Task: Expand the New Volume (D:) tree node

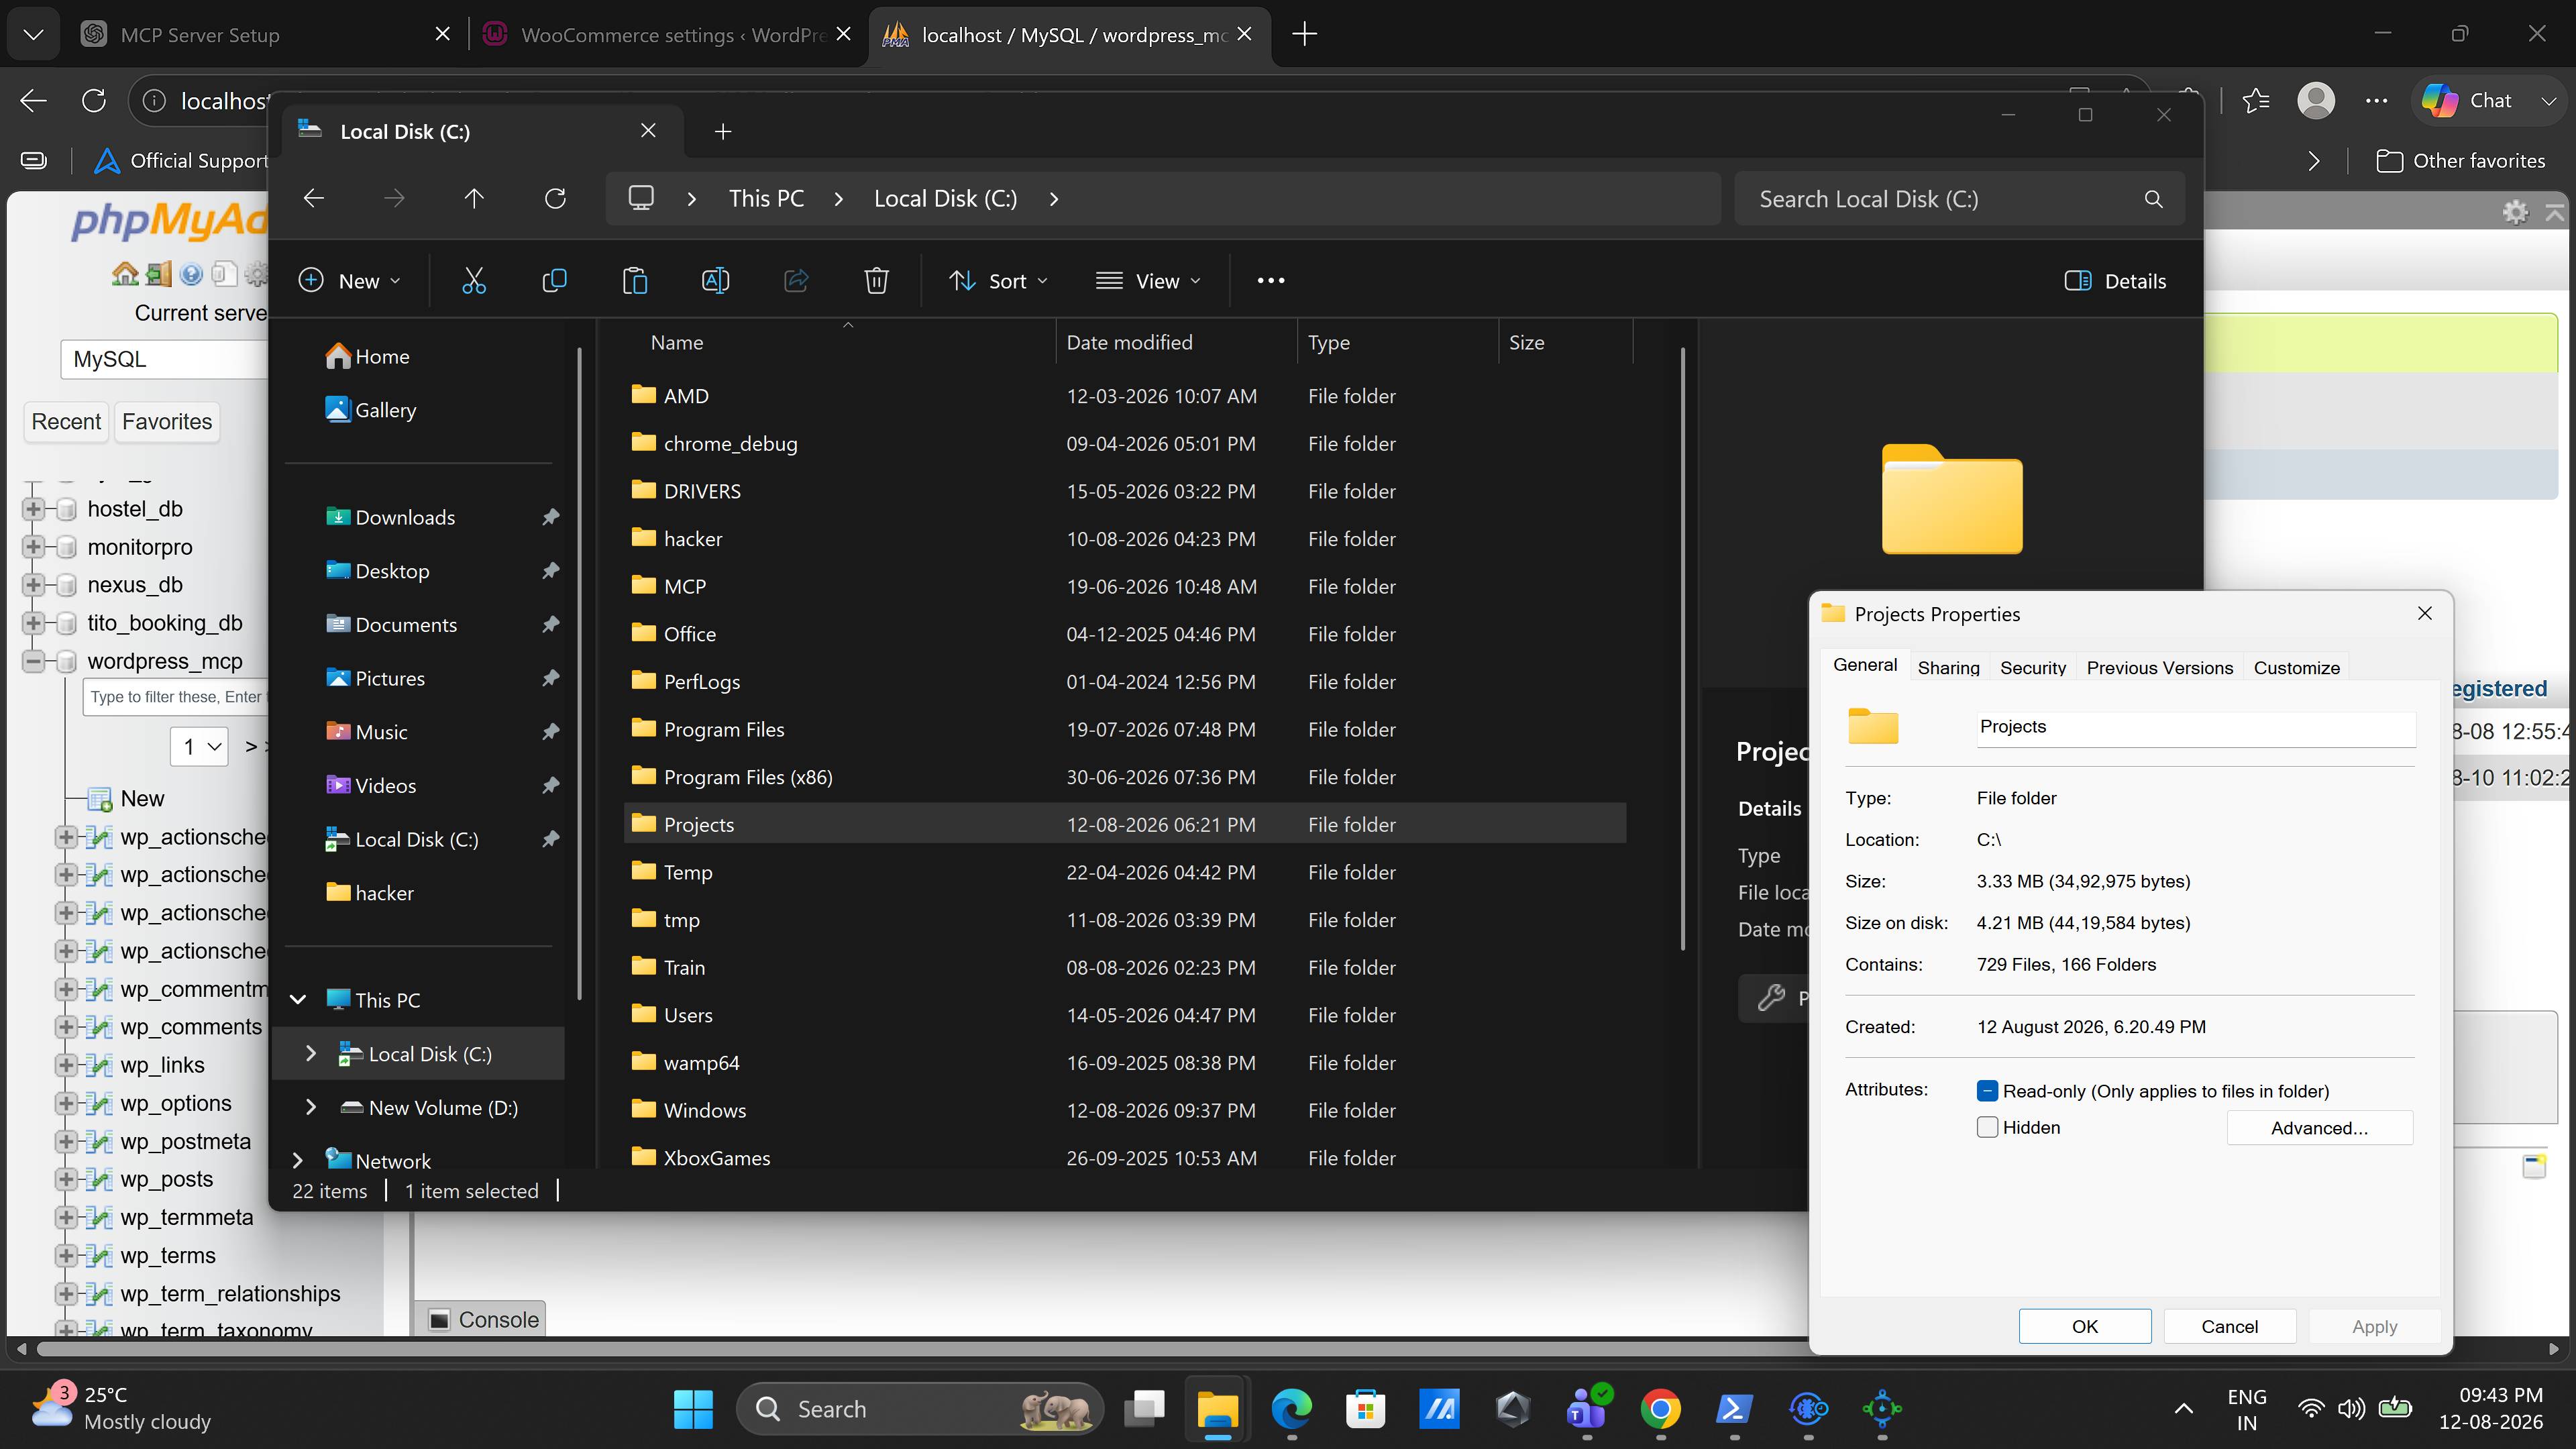Action: coord(310,1107)
